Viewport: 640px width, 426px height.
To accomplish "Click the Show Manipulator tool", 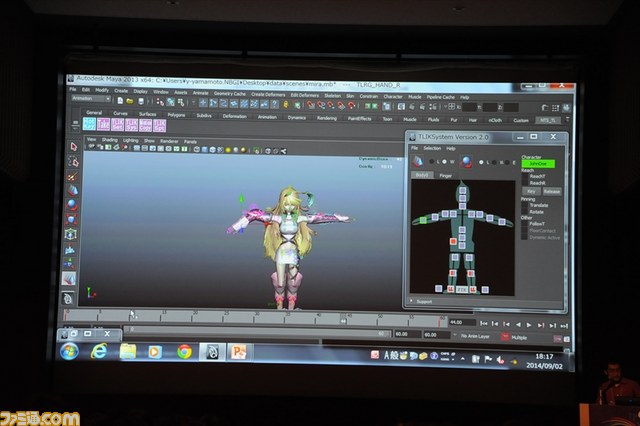I will [x=69, y=263].
